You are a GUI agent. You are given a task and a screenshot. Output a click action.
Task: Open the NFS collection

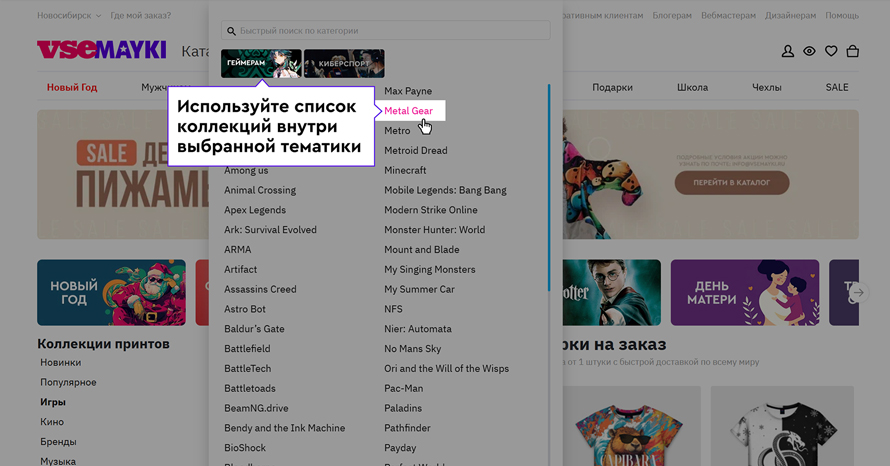pyautogui.click(x=393, y=309)
